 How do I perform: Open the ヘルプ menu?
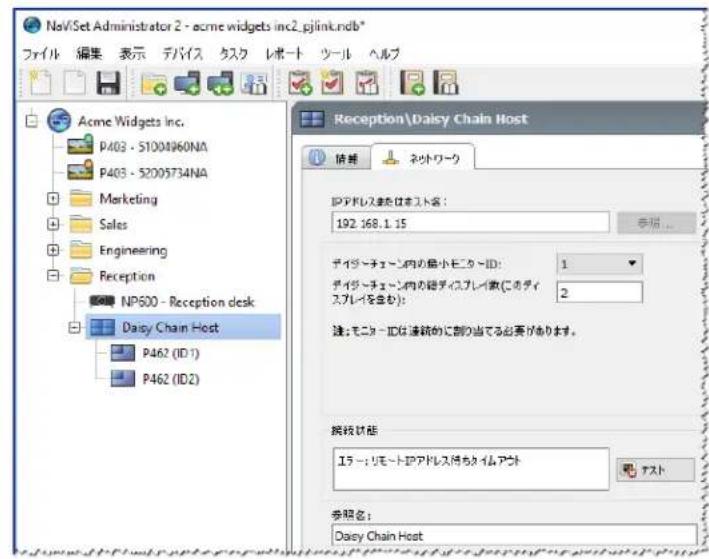tap(384, 54)
